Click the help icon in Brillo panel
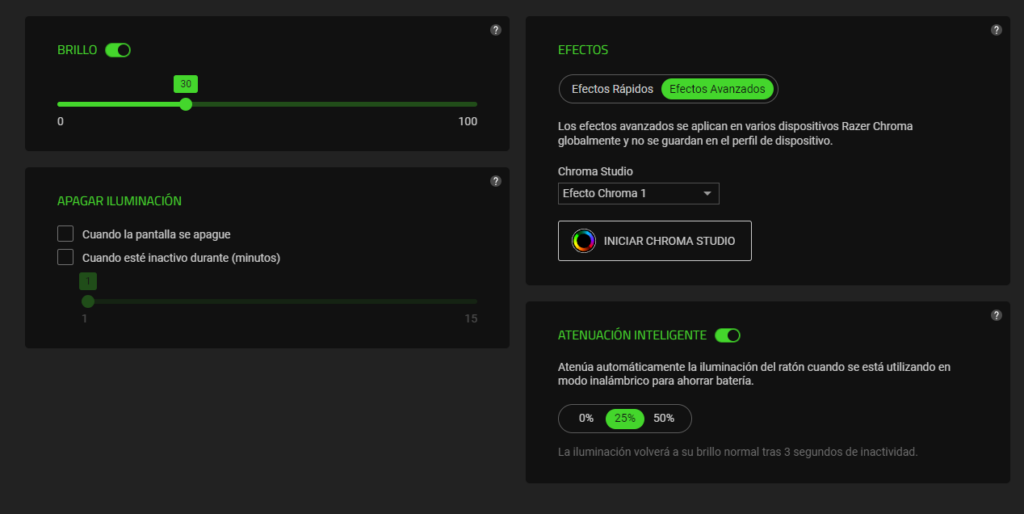Viewport: 1024px width, 514px height. click(496, 30)
